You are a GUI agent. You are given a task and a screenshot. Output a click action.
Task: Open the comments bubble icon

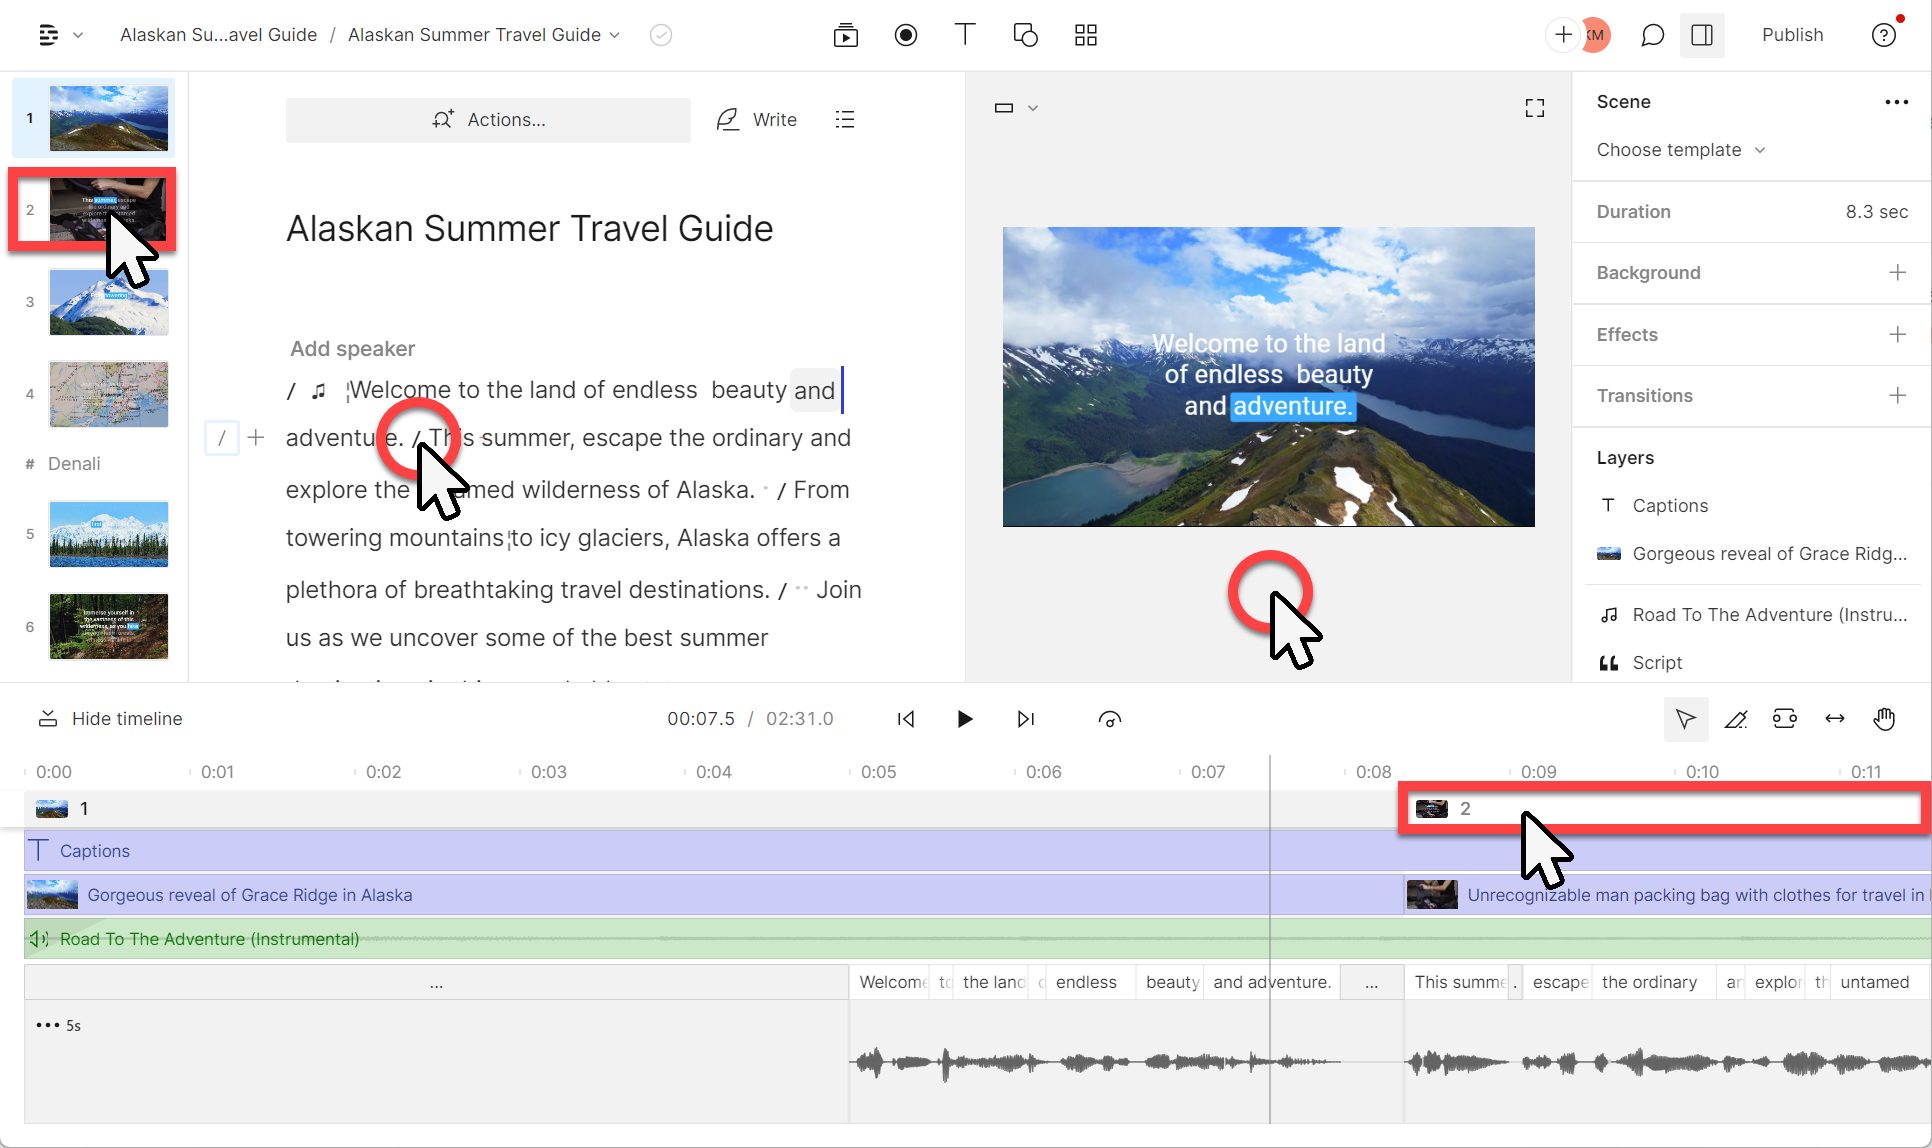1652,35
